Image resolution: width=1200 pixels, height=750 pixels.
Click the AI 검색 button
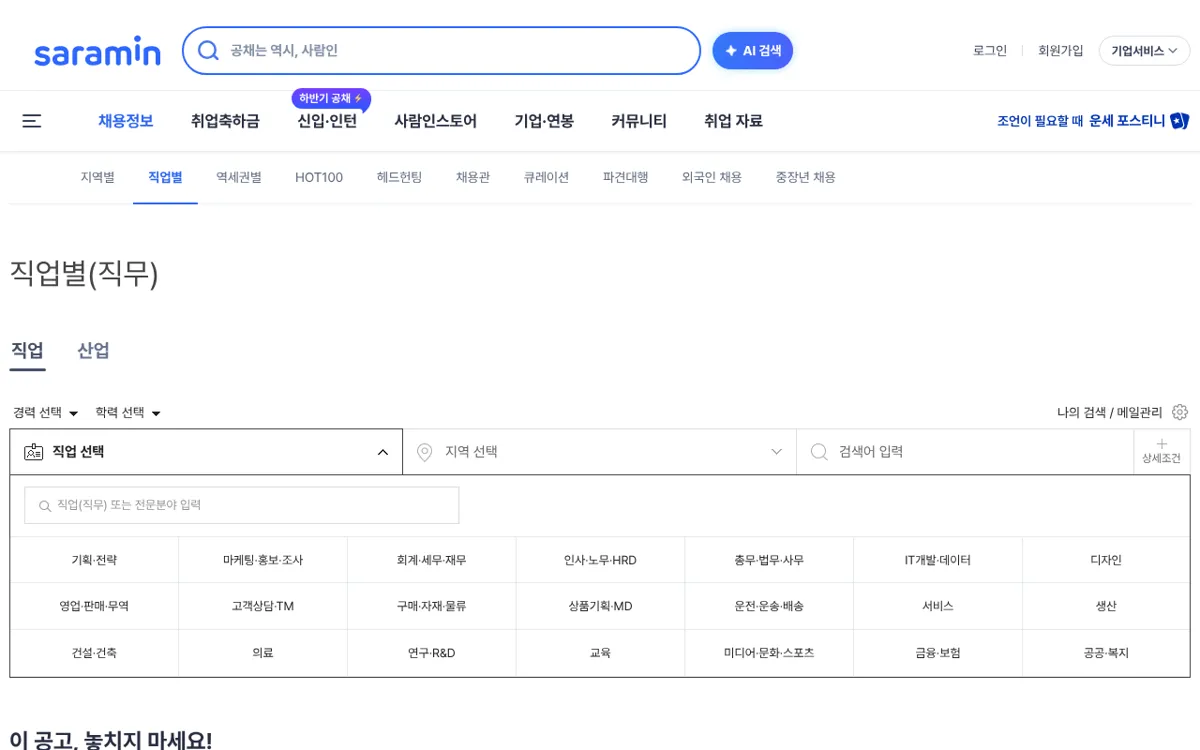(x=753, y=50)
